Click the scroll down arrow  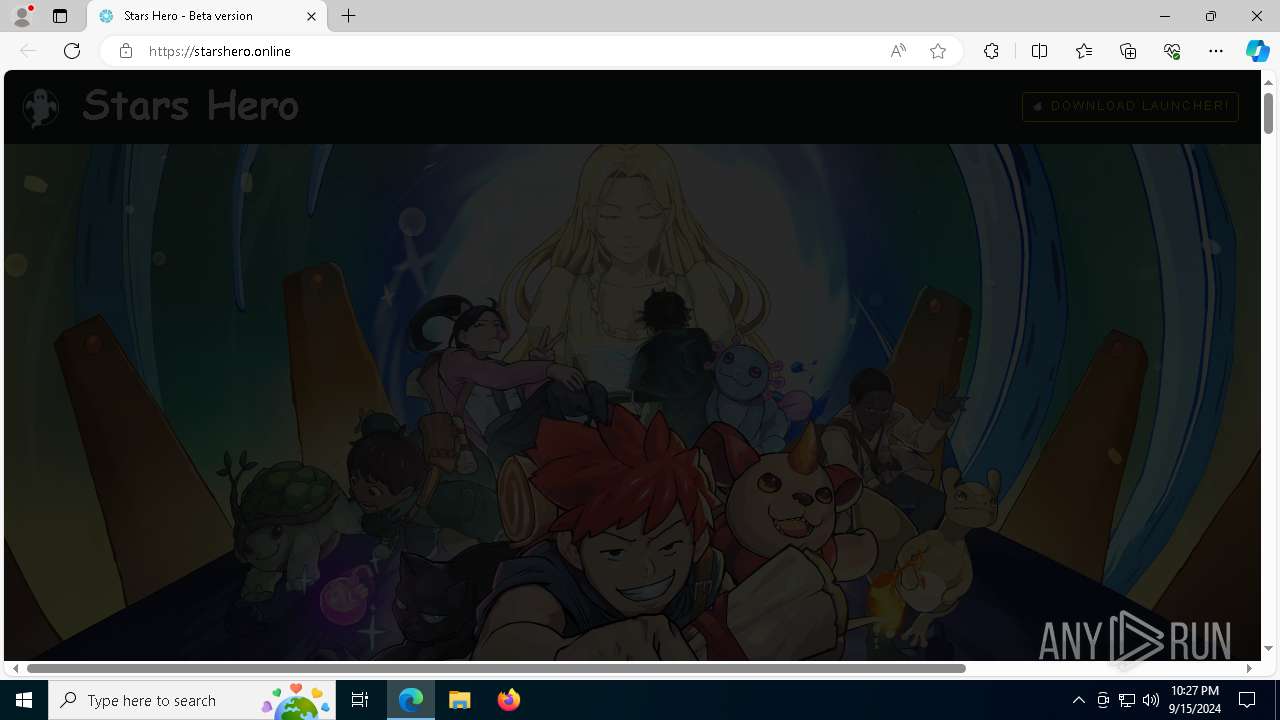pos(1269,648)
